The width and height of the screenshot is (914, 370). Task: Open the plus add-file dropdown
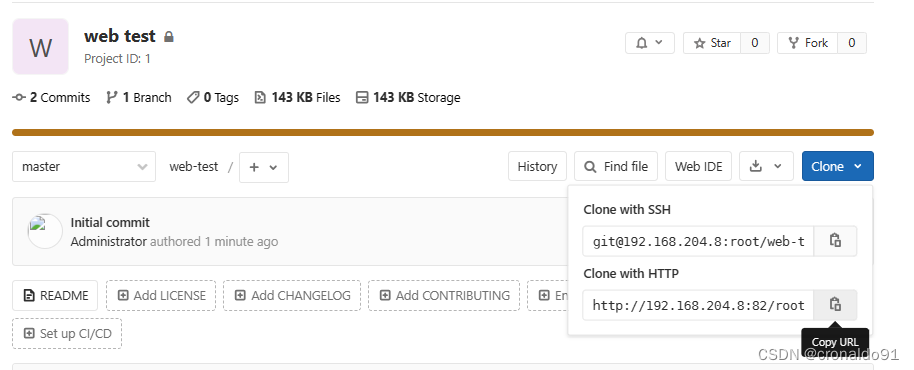[x=263, y=167]
